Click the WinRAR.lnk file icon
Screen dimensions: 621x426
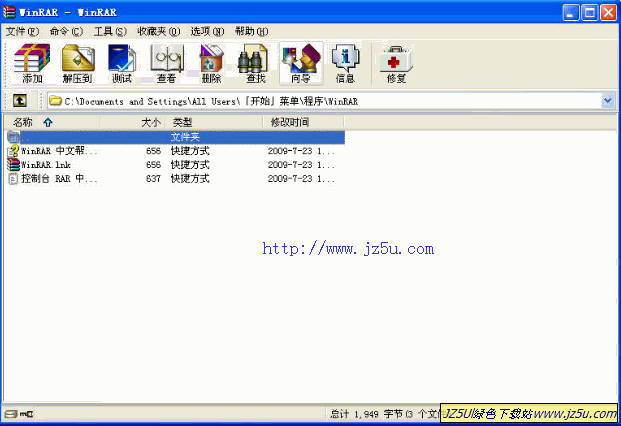click(x=13, y=165)
